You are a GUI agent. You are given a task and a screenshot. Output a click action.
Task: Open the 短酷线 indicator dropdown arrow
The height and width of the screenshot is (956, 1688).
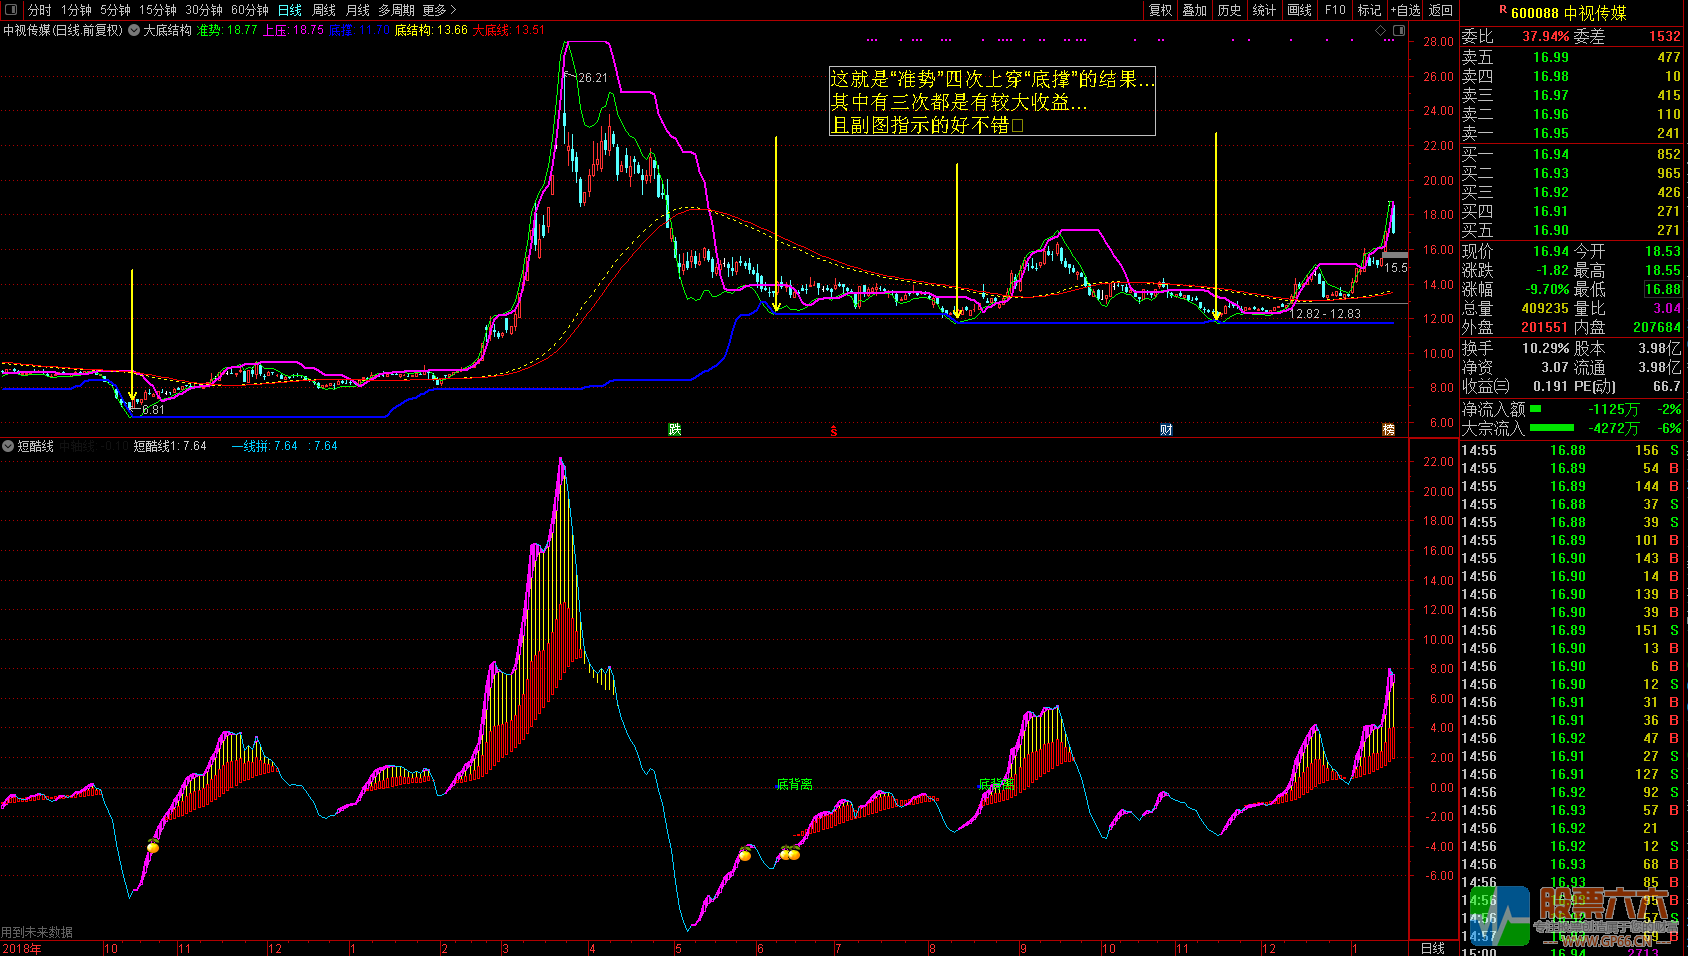click(8, 446)
